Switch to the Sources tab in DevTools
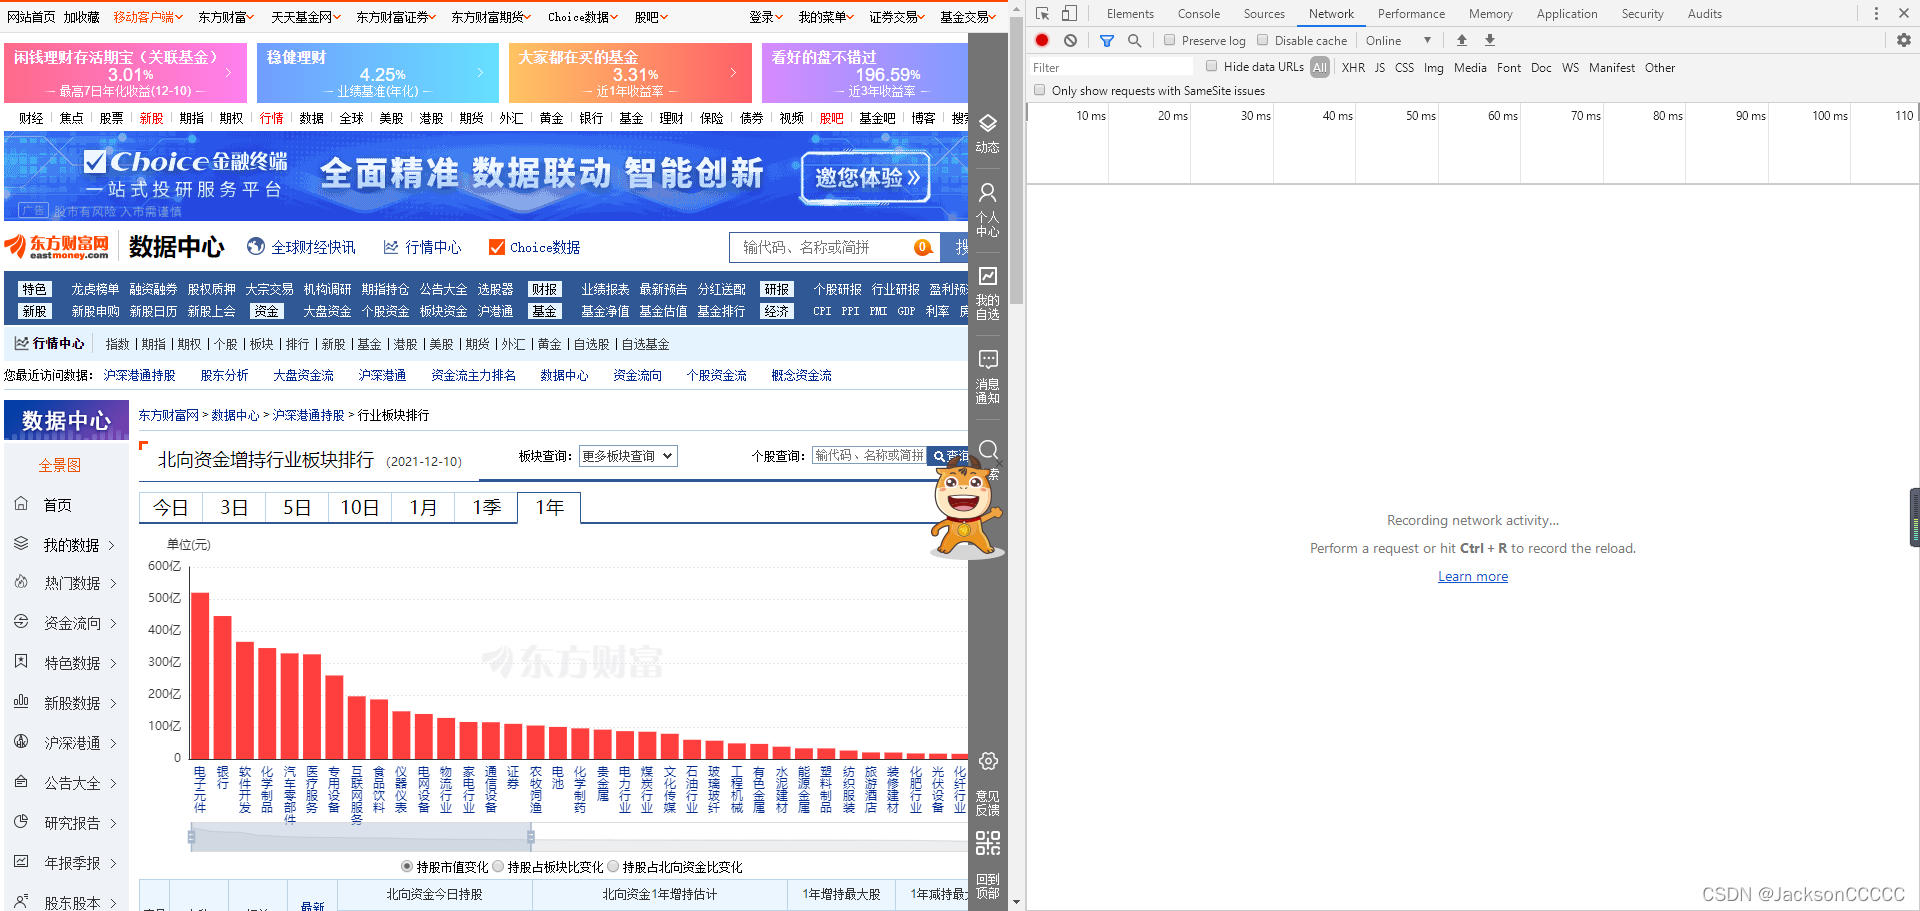The width and height of the screenshot is (1920, 911). click(x=1264, y=14)
